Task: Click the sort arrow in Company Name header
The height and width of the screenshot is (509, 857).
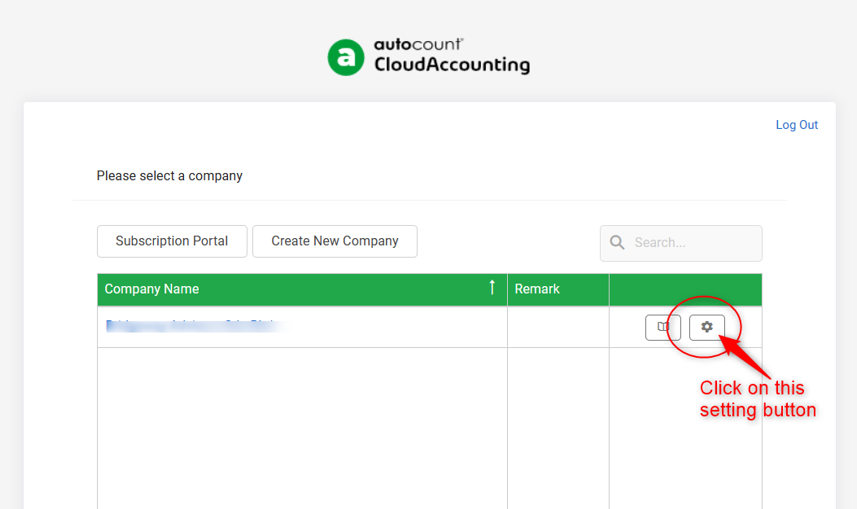Action: click(492, 287)
